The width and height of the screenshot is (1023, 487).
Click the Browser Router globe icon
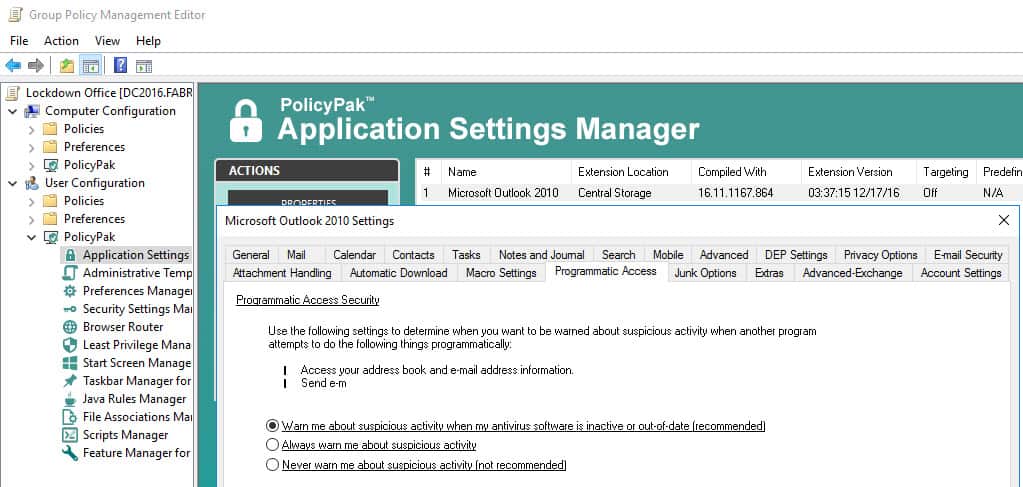pyautogui.click(x=70, y=326)
